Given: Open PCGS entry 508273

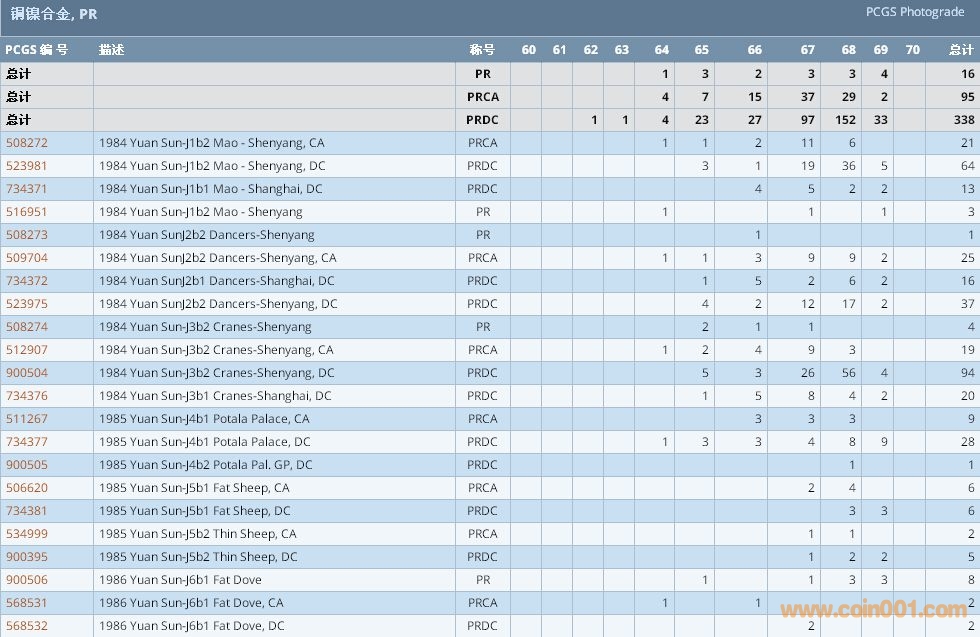Looking at the screenshot, I should [27, 235].
